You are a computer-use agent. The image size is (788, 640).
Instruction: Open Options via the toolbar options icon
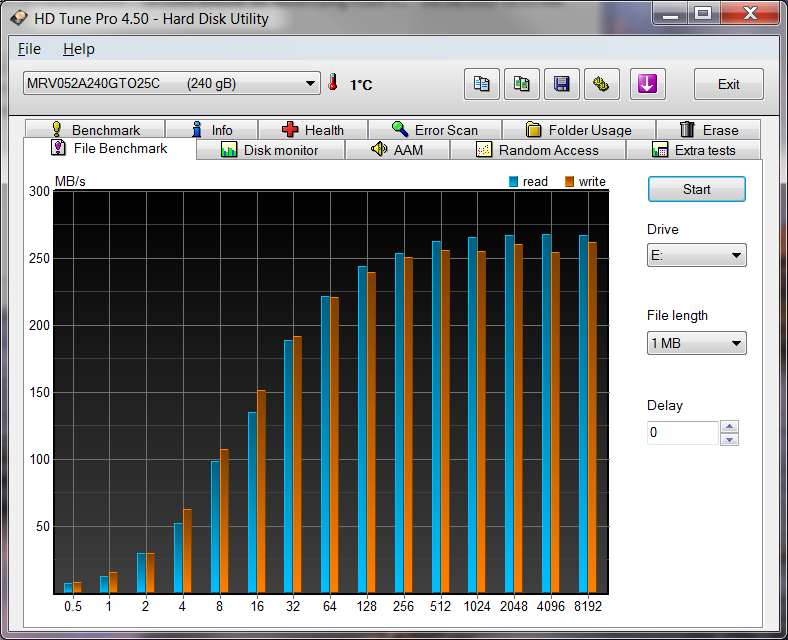[602, 84]
